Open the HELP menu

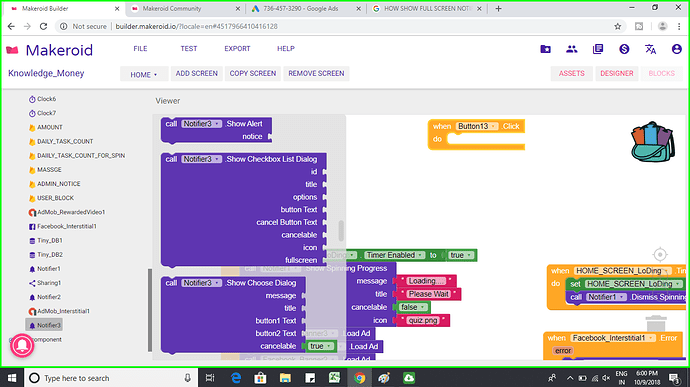(x=286, y=48)
